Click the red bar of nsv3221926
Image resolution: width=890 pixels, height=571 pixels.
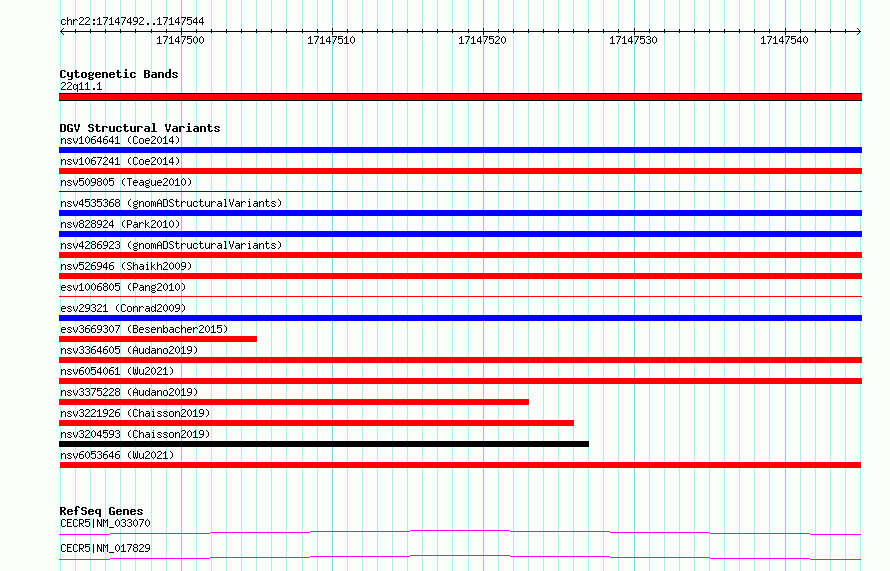(316, 423)
